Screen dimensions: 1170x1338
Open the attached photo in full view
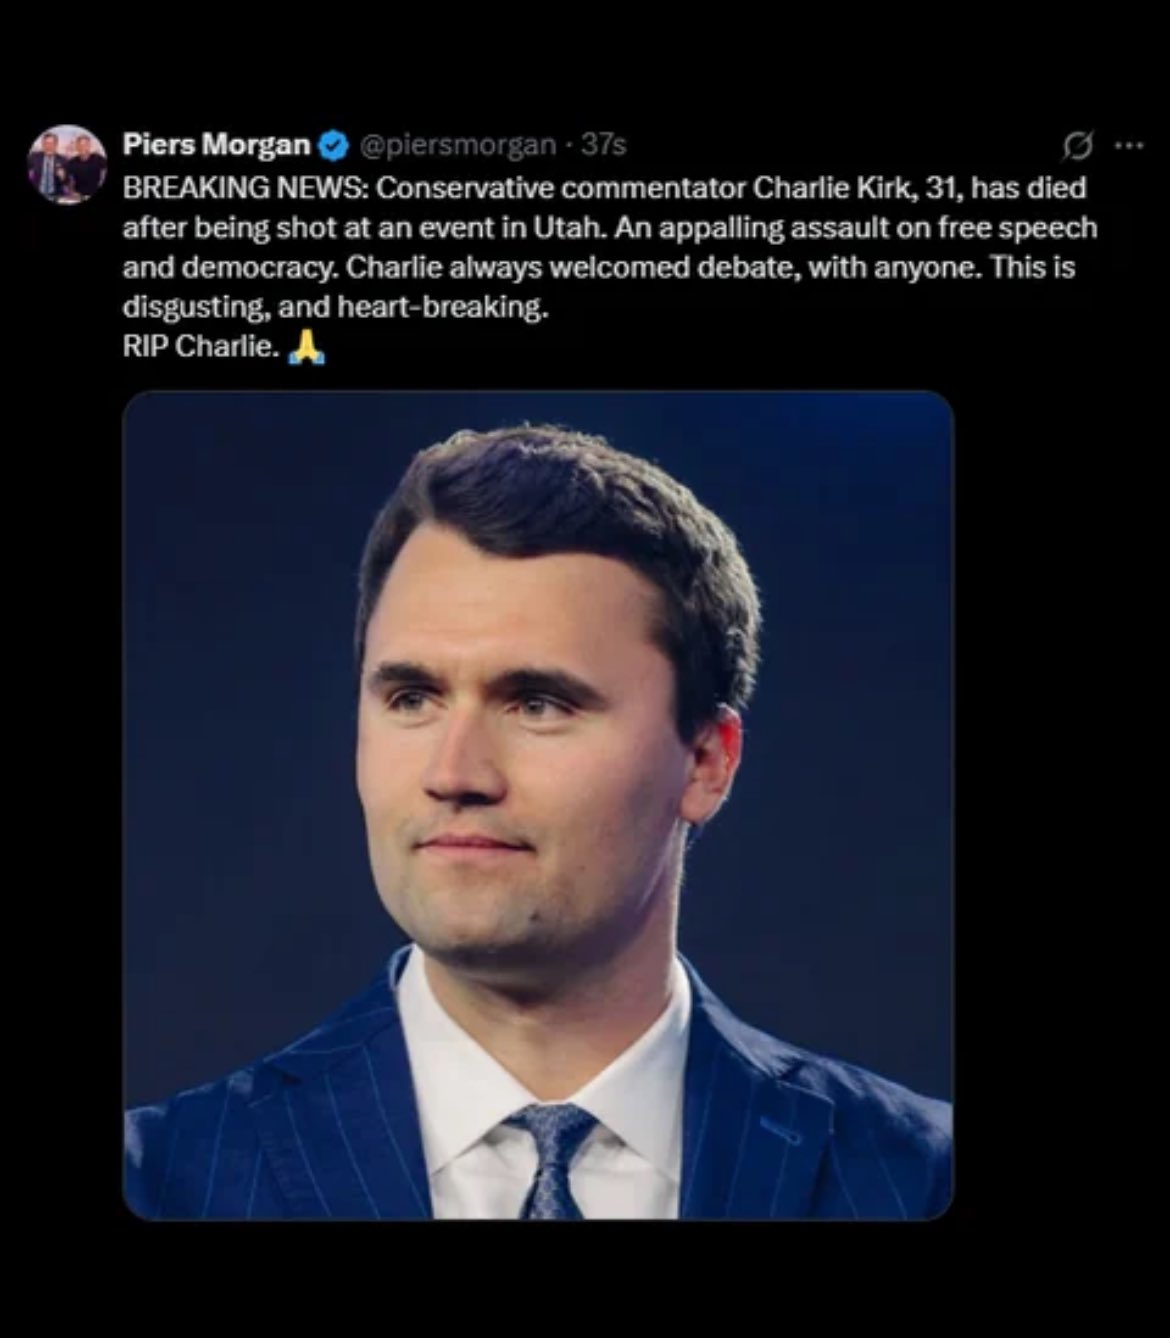(x=538, y=805)
